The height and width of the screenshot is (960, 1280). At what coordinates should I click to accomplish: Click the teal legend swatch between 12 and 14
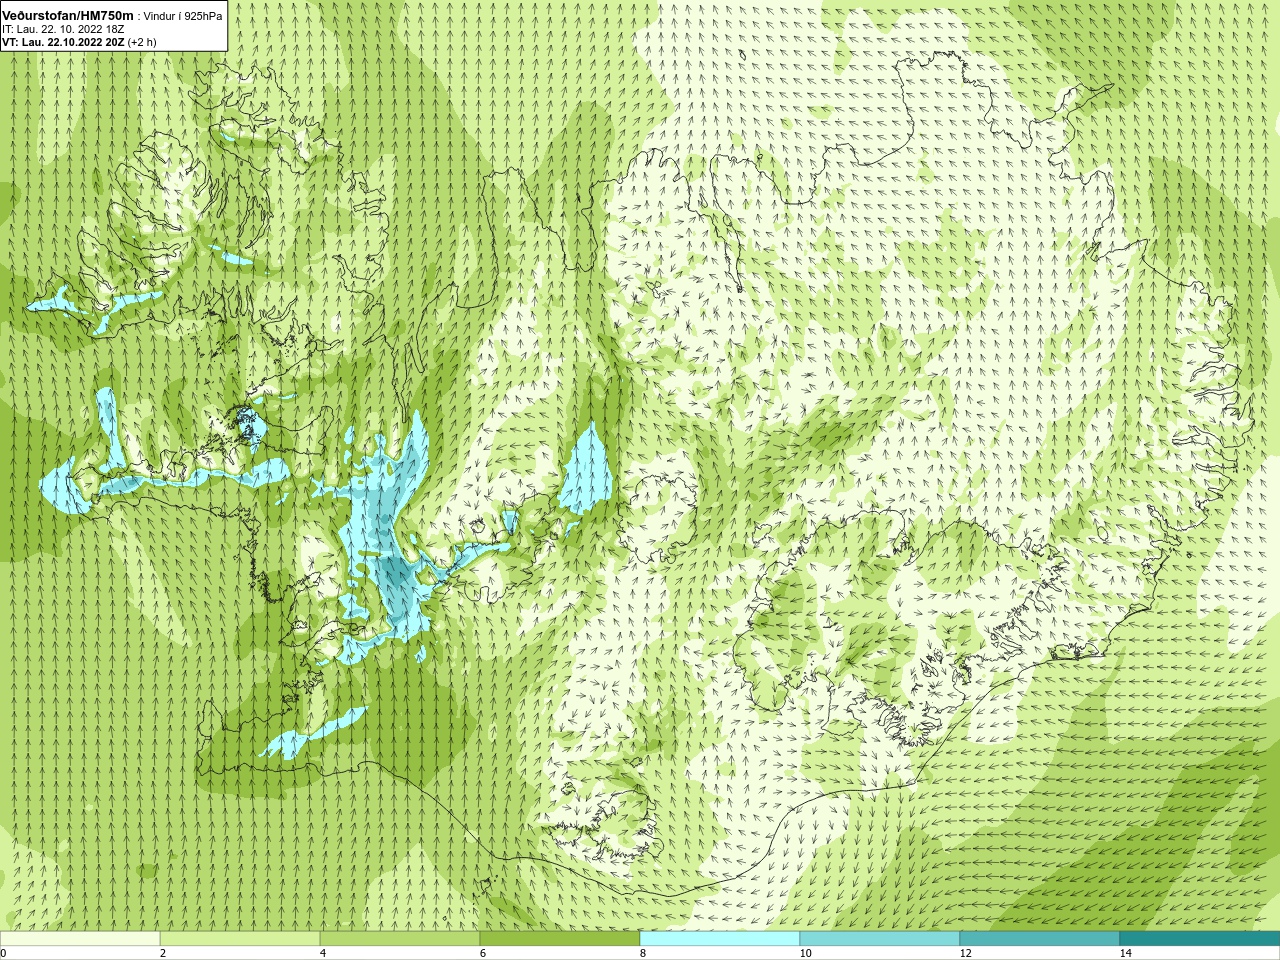coord(1040,939)
